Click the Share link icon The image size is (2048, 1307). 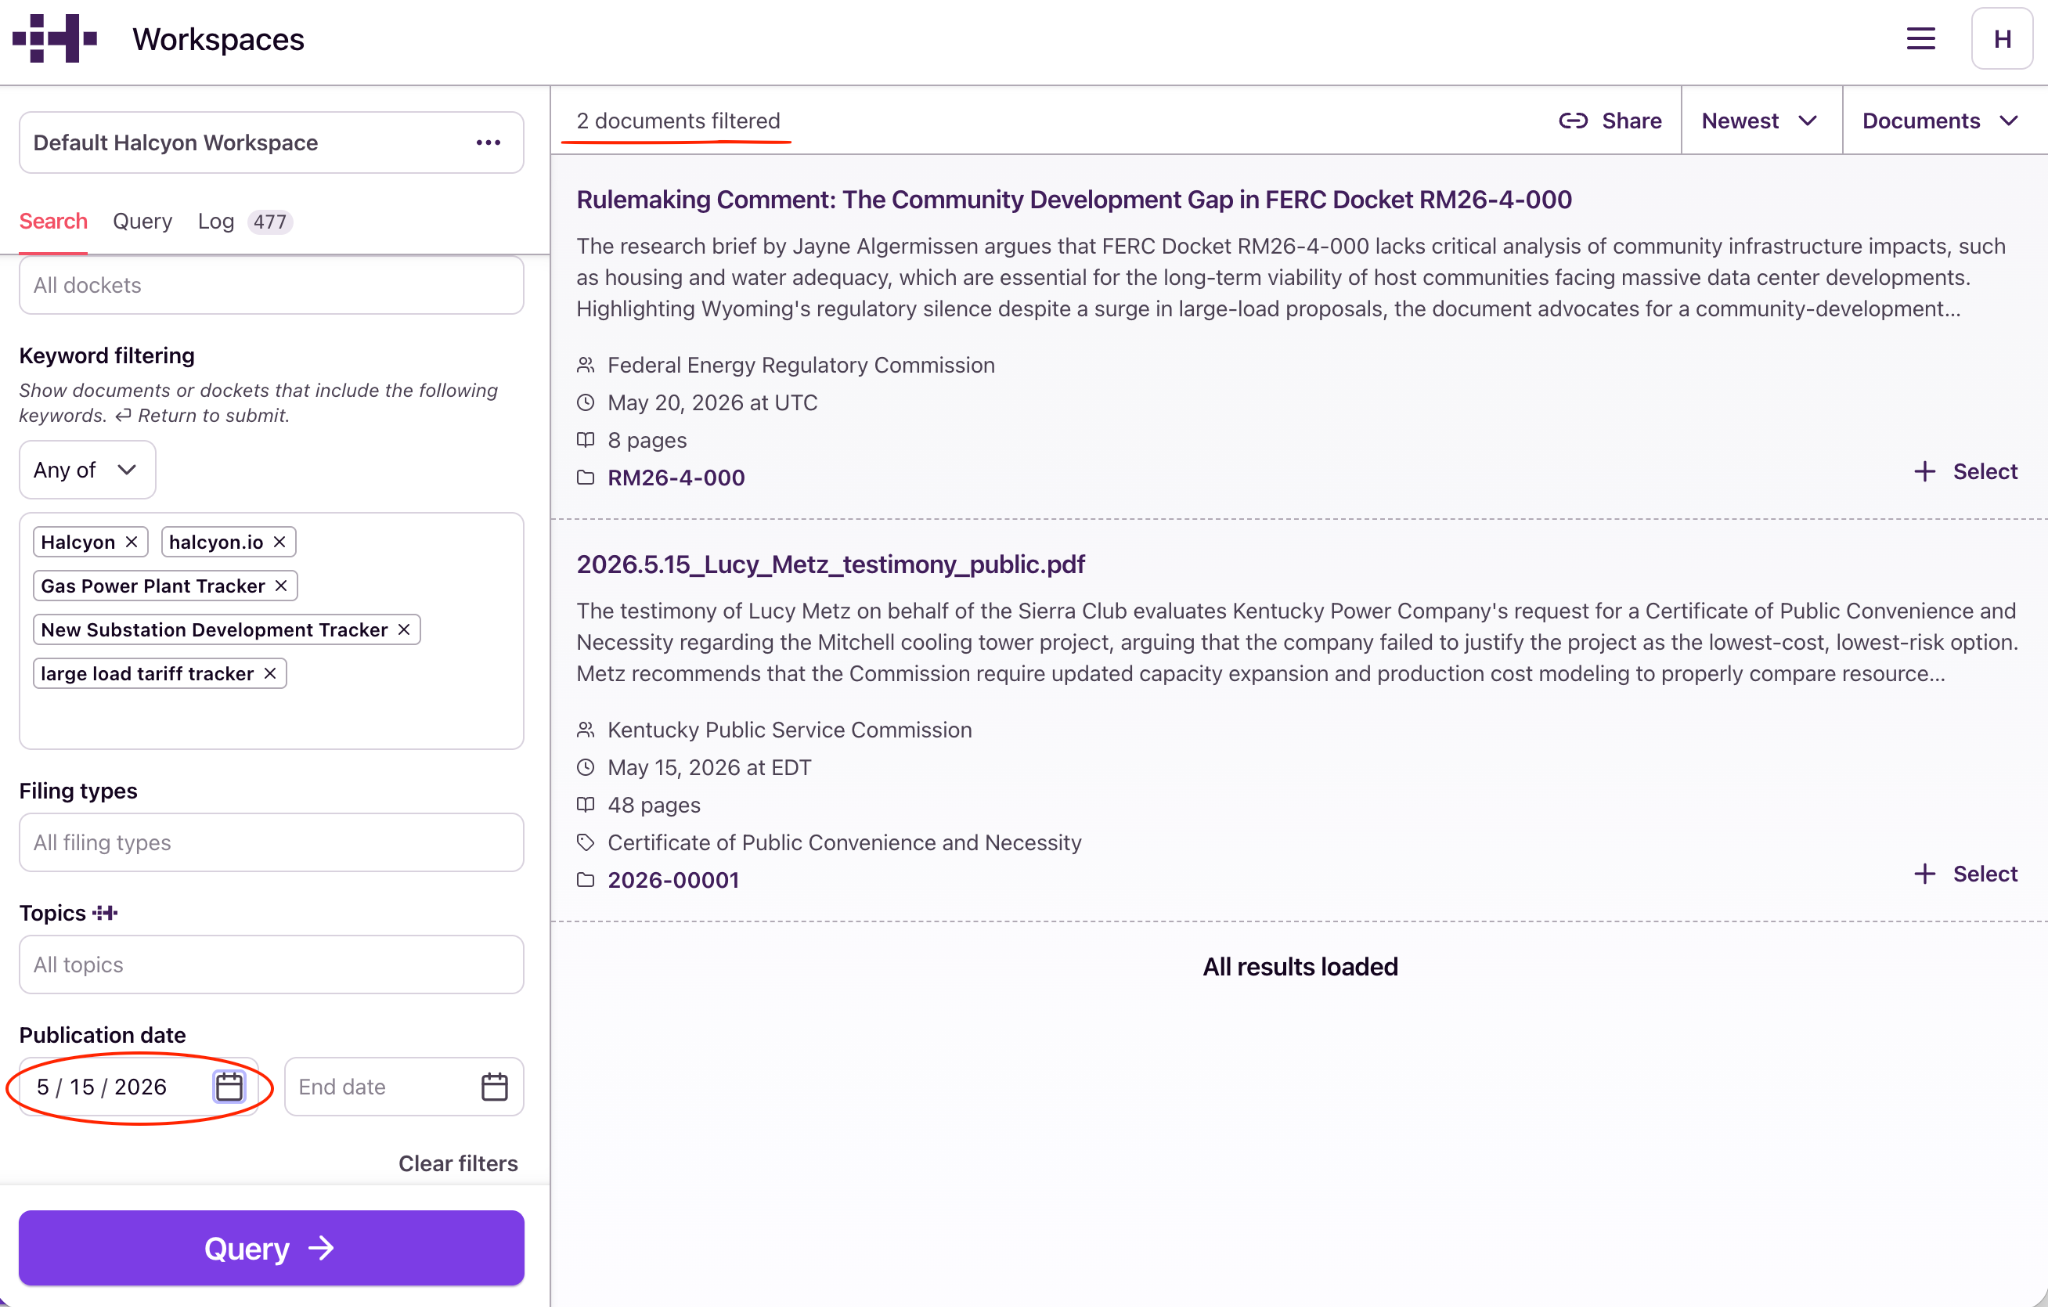[1573, 121]
